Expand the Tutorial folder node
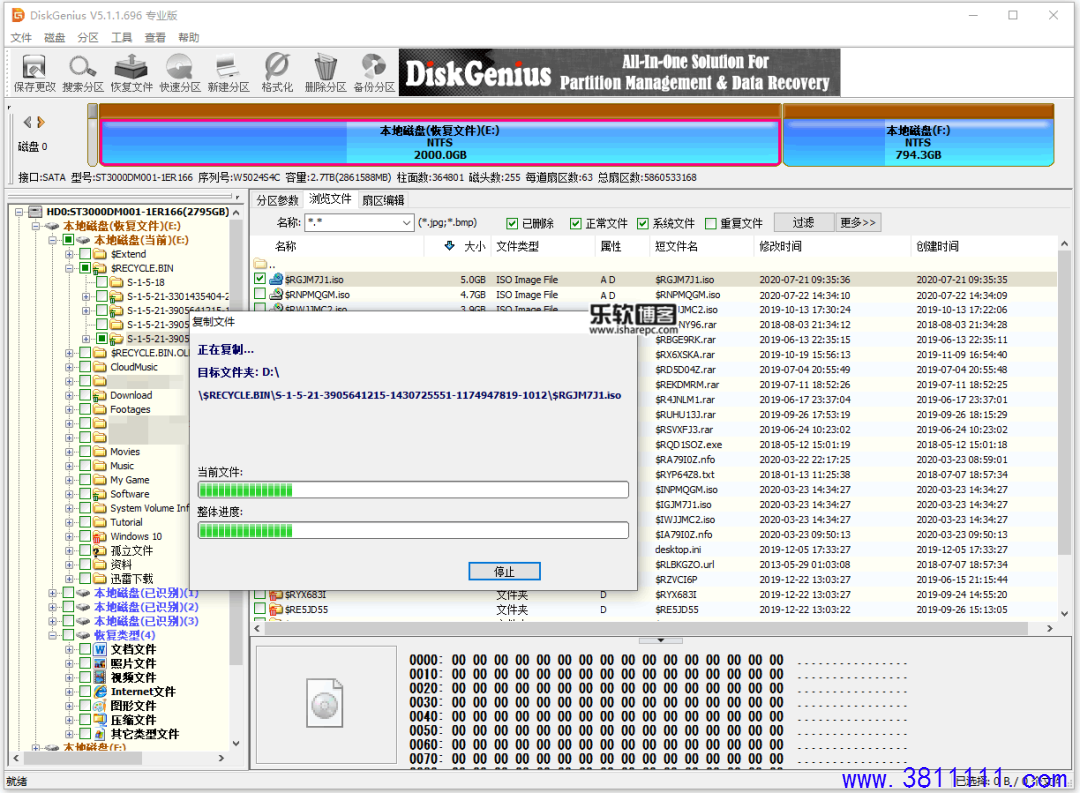Image resolution: width=1080 pixels, height=793 pixels. [70, 522]
